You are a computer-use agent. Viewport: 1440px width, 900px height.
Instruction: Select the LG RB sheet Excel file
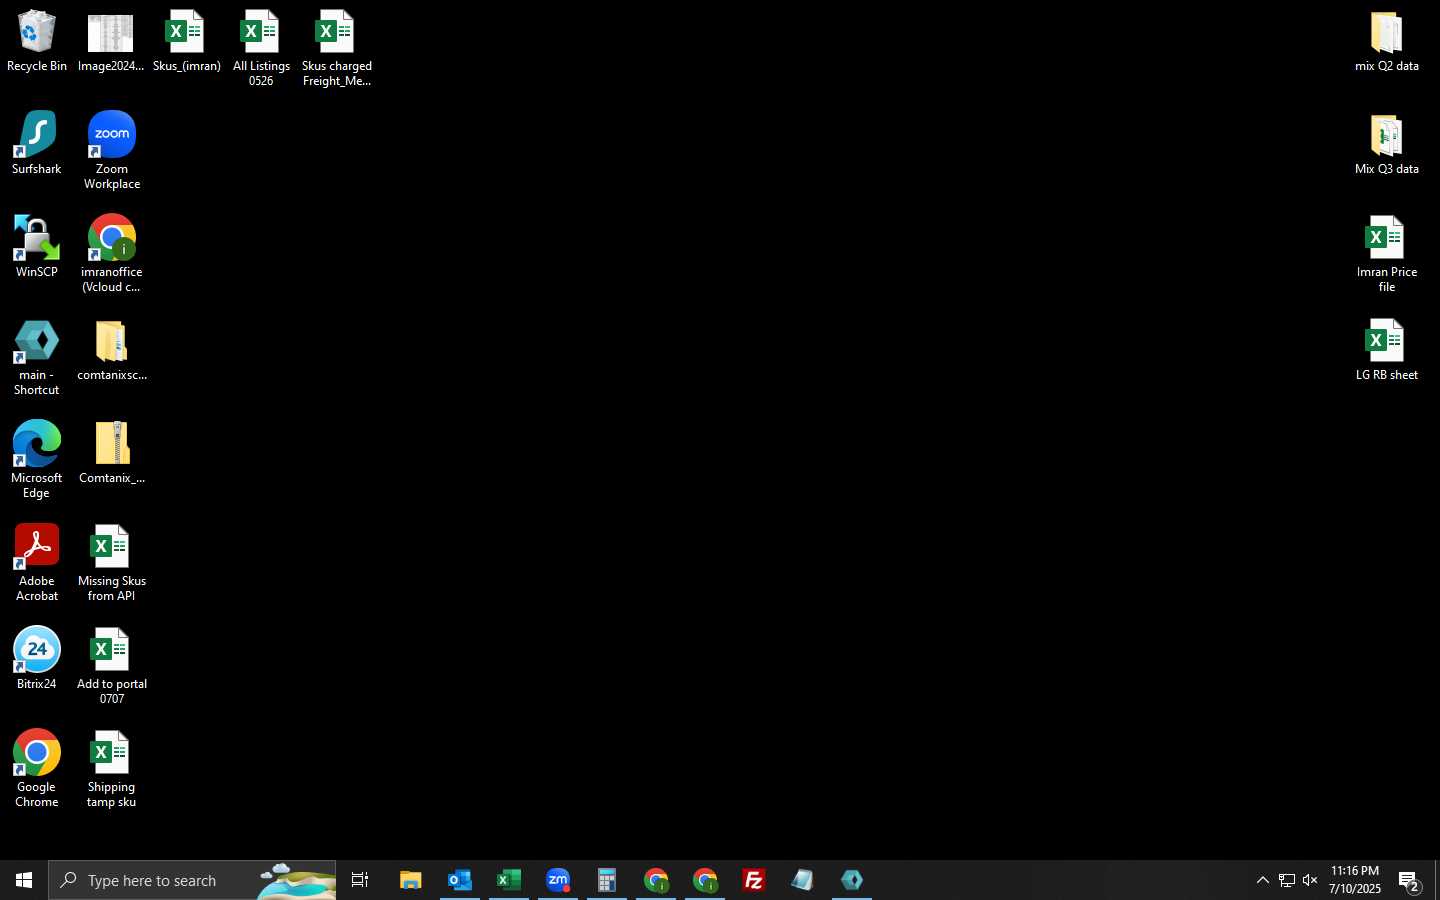tap(1387, 350)
